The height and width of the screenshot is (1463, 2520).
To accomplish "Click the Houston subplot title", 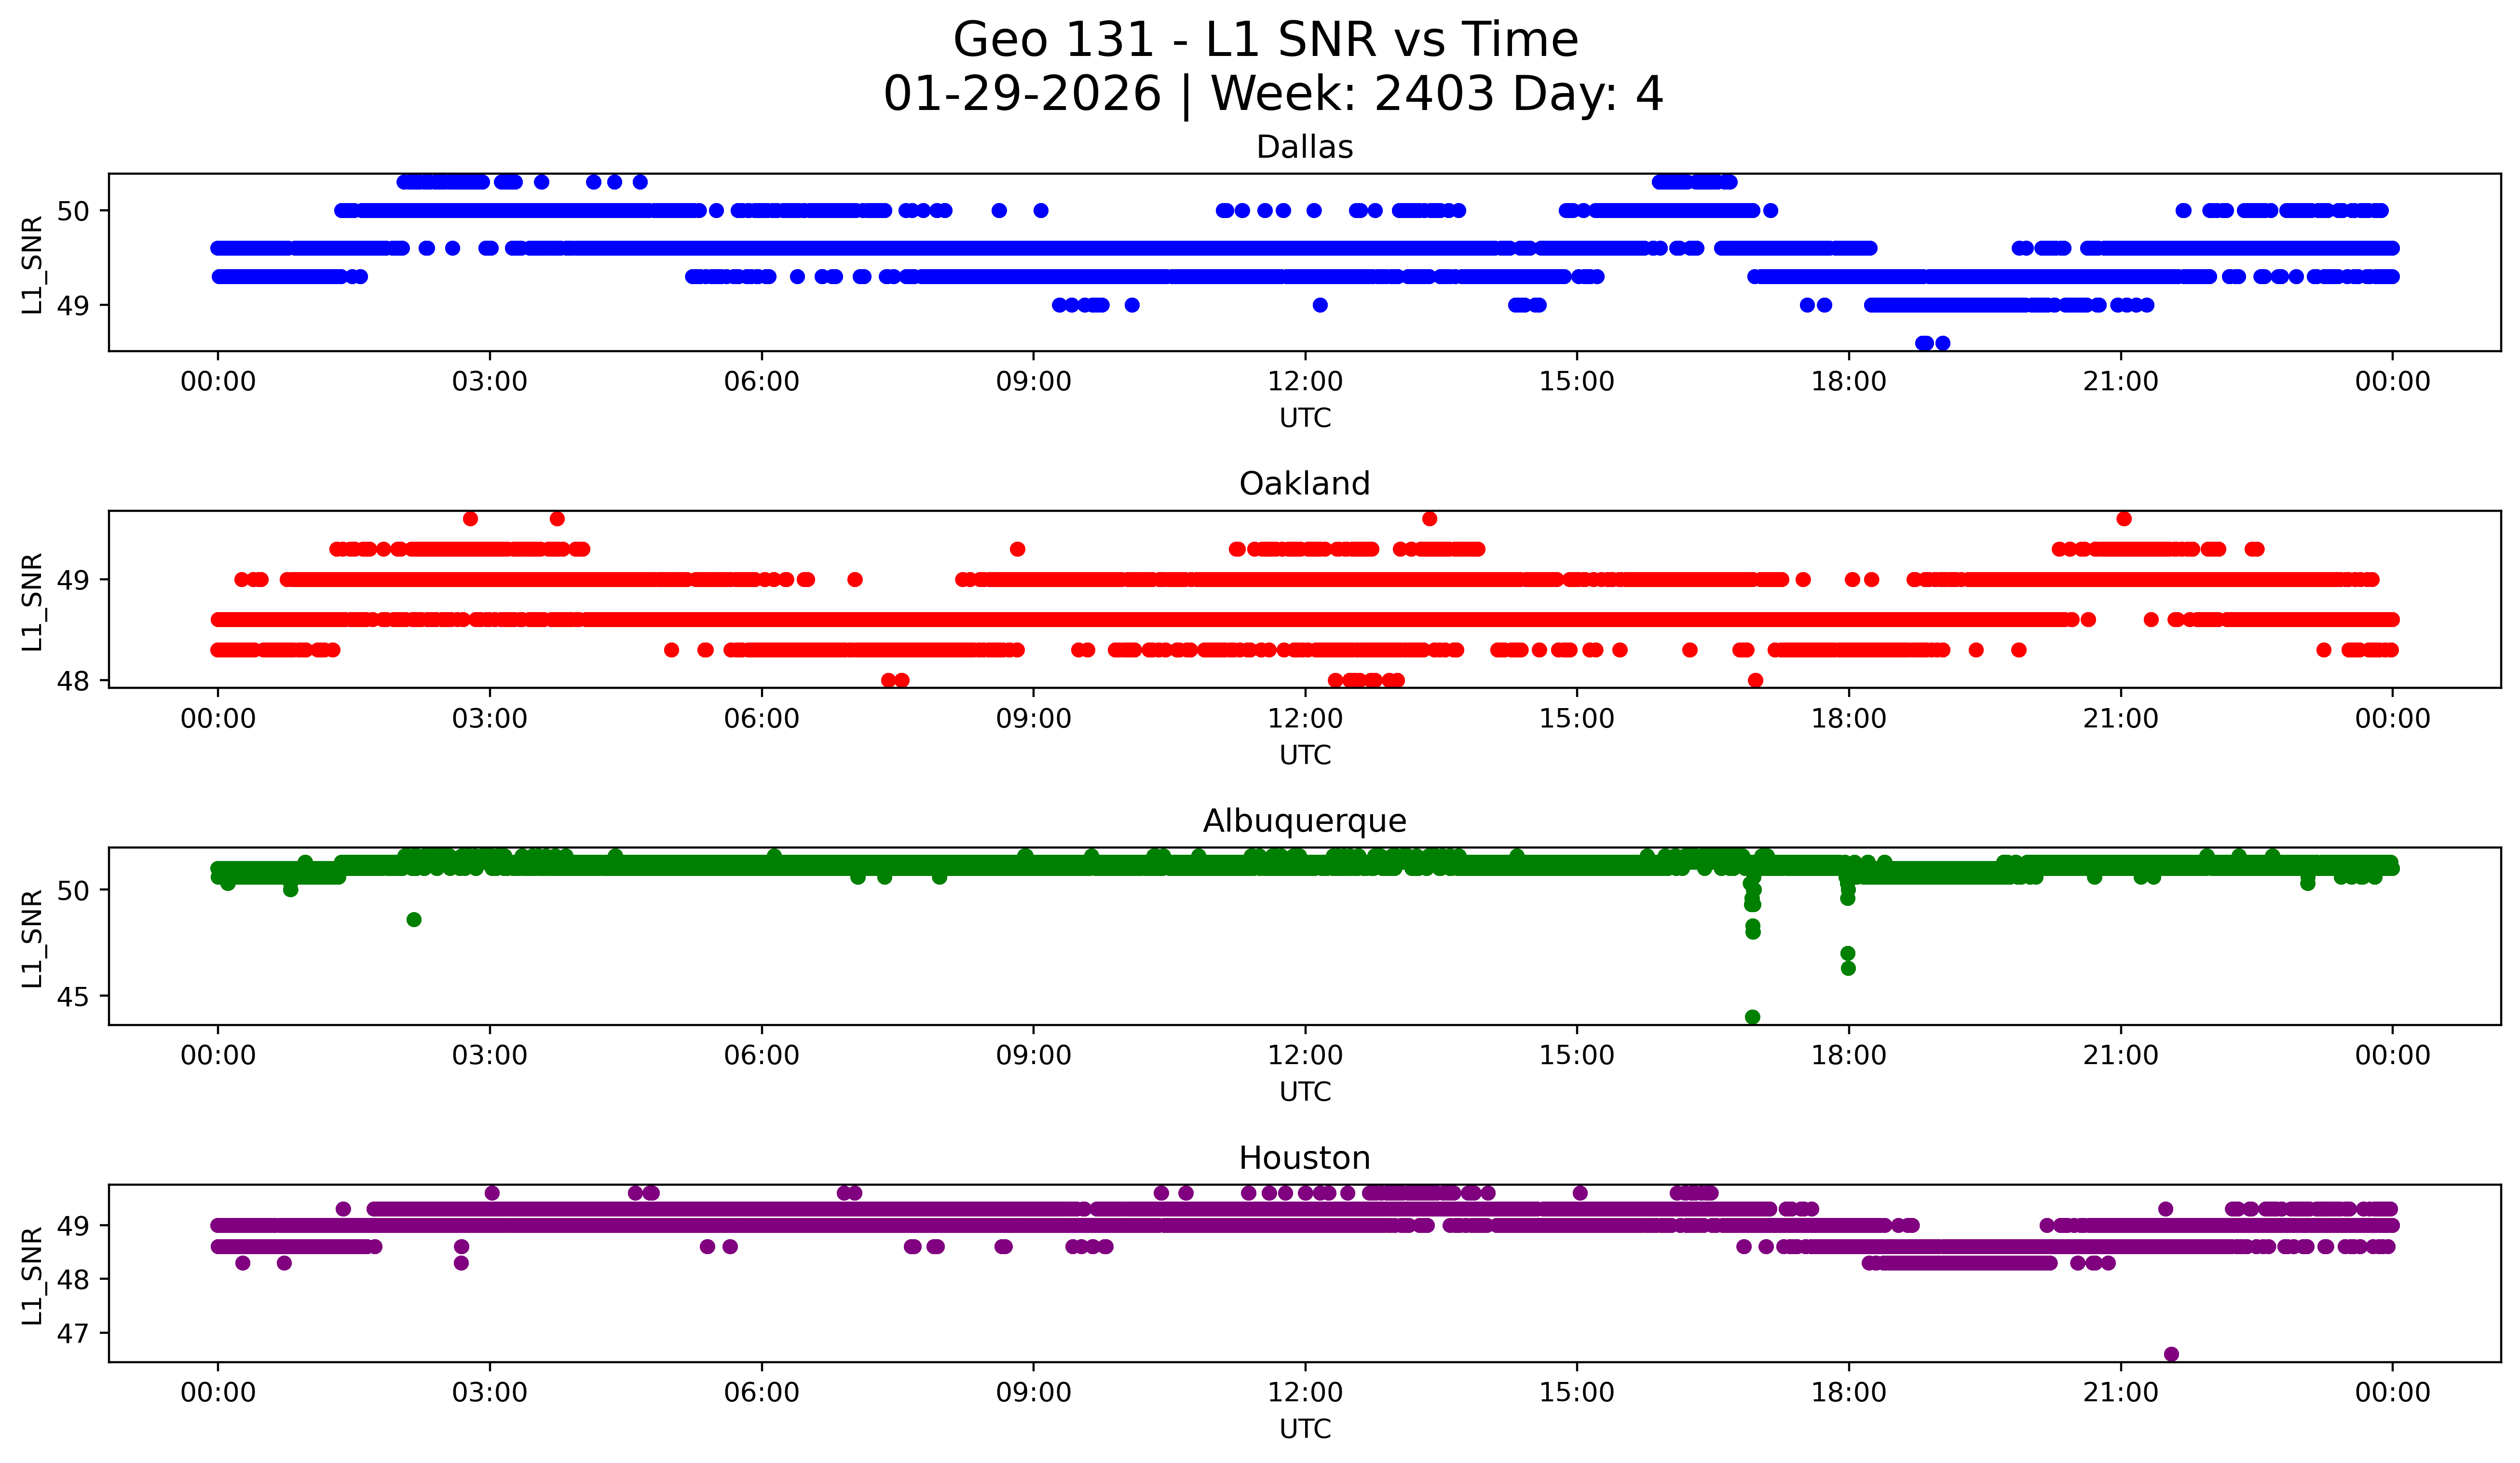I will [x=1304, y=1158].
